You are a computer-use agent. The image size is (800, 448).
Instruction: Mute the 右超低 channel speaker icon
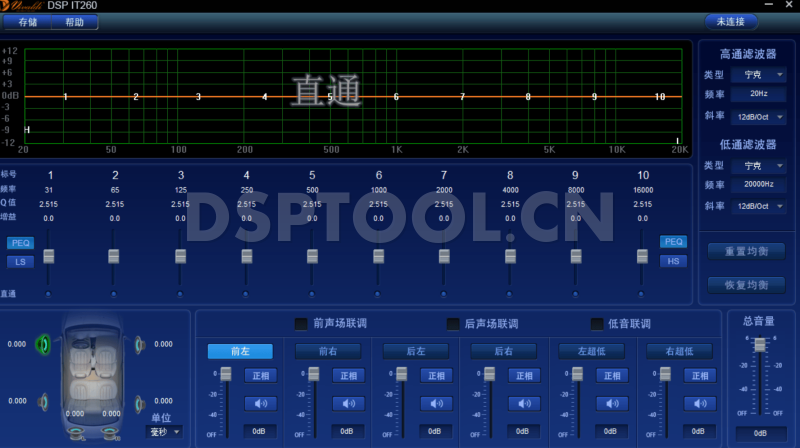click(x=696, y=404)
